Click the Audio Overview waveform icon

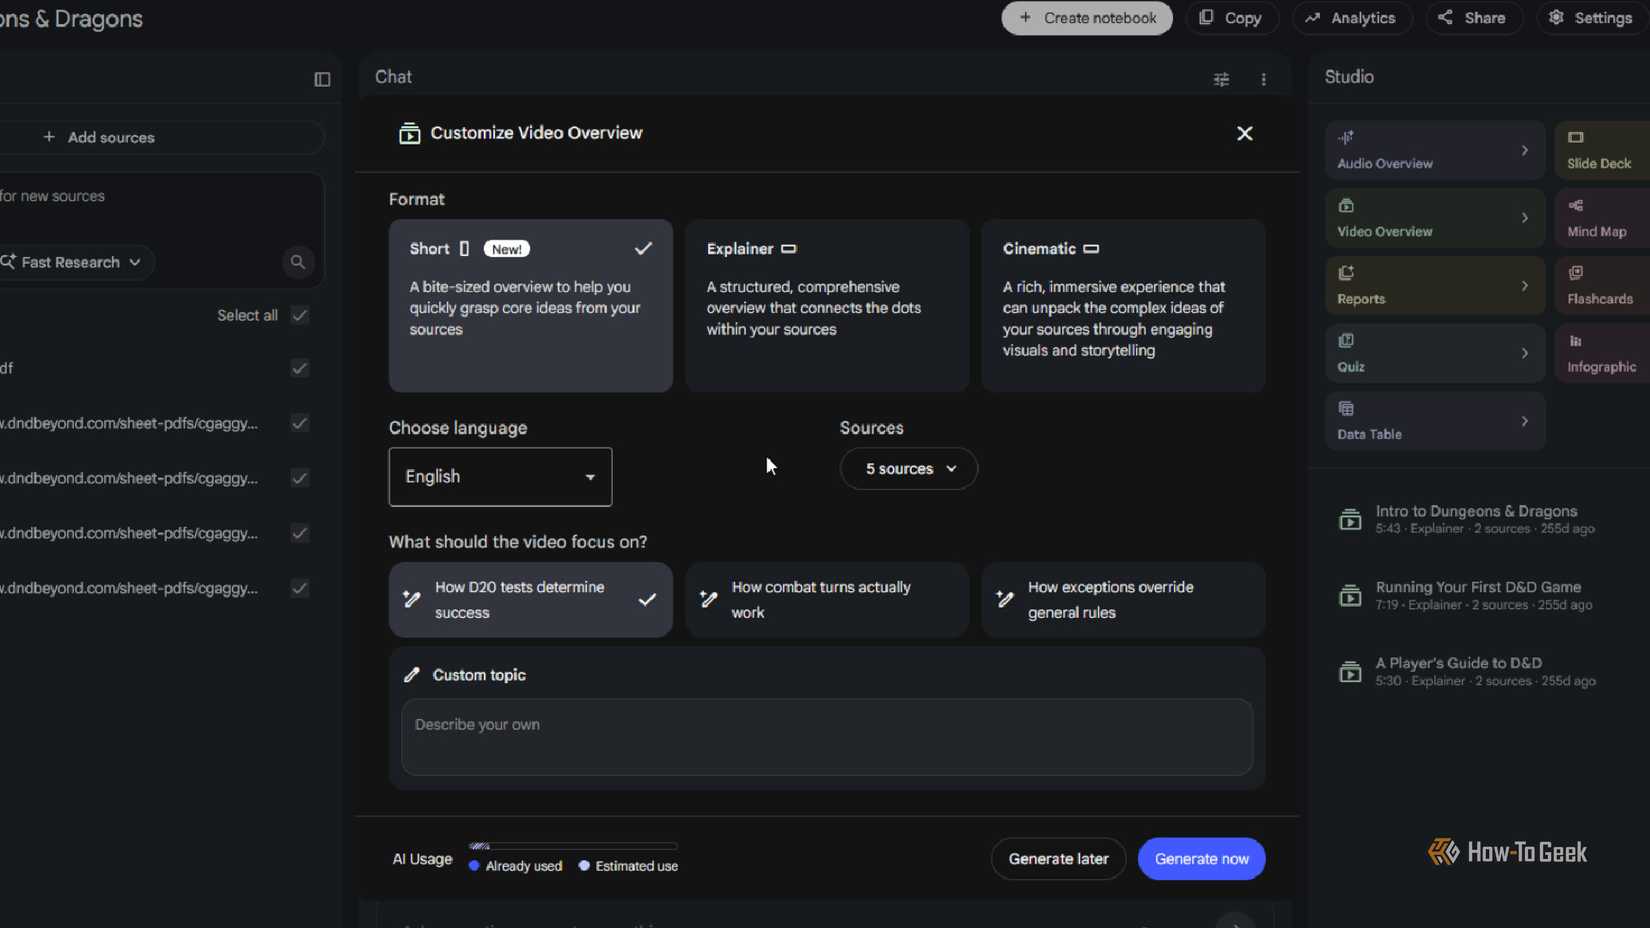click(x=1346, y=137)
